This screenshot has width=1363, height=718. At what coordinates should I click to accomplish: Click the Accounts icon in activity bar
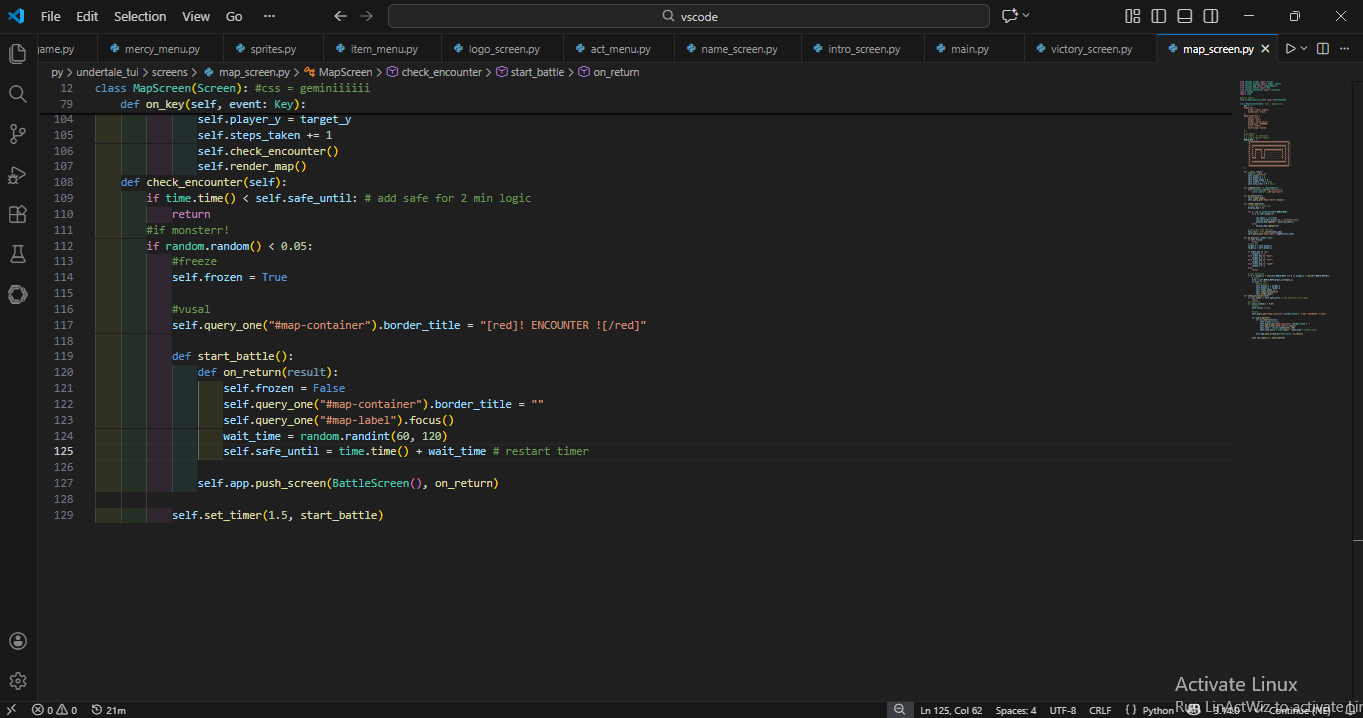(x=17, y=641)
